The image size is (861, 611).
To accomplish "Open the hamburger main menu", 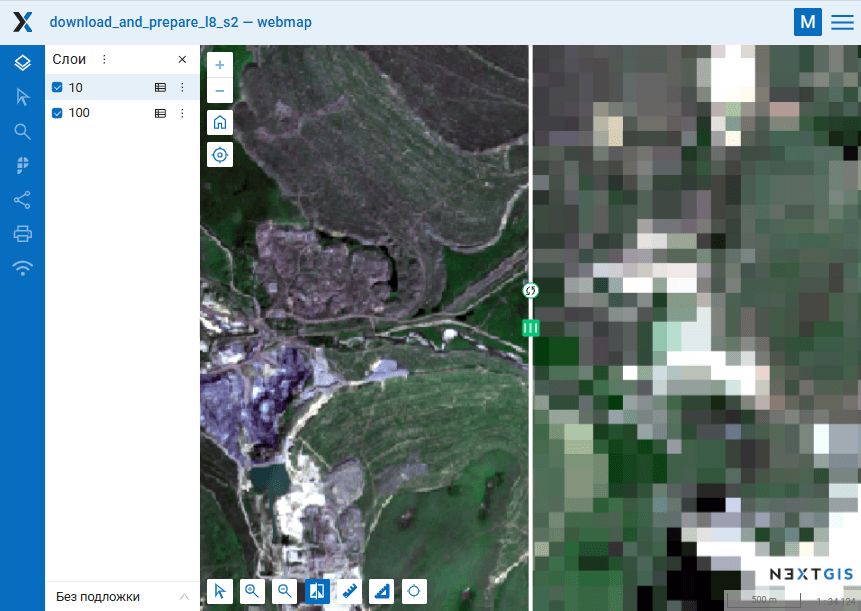I will [842, 22].
